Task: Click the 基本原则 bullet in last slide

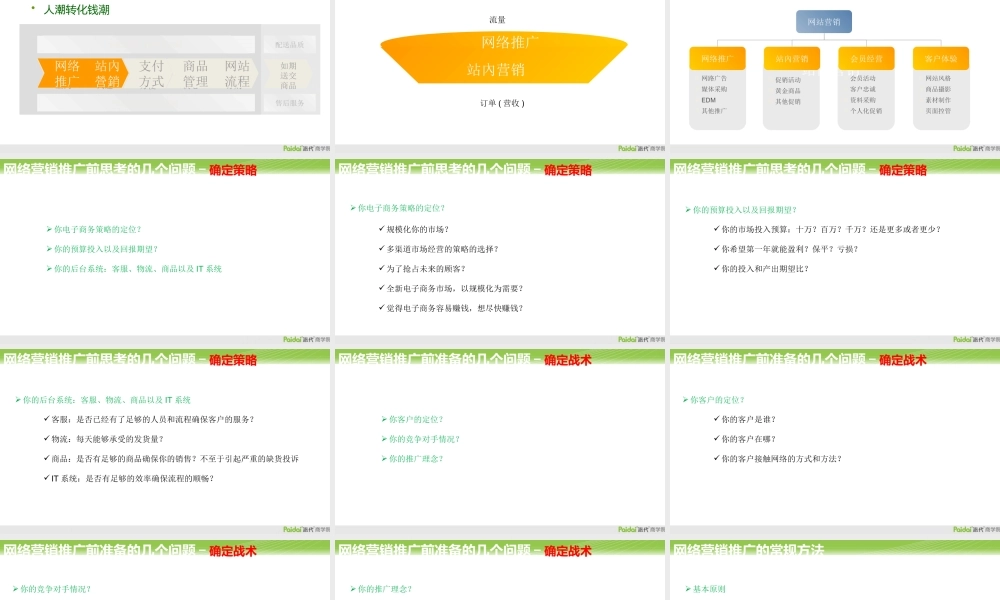Action: point(709,589)
